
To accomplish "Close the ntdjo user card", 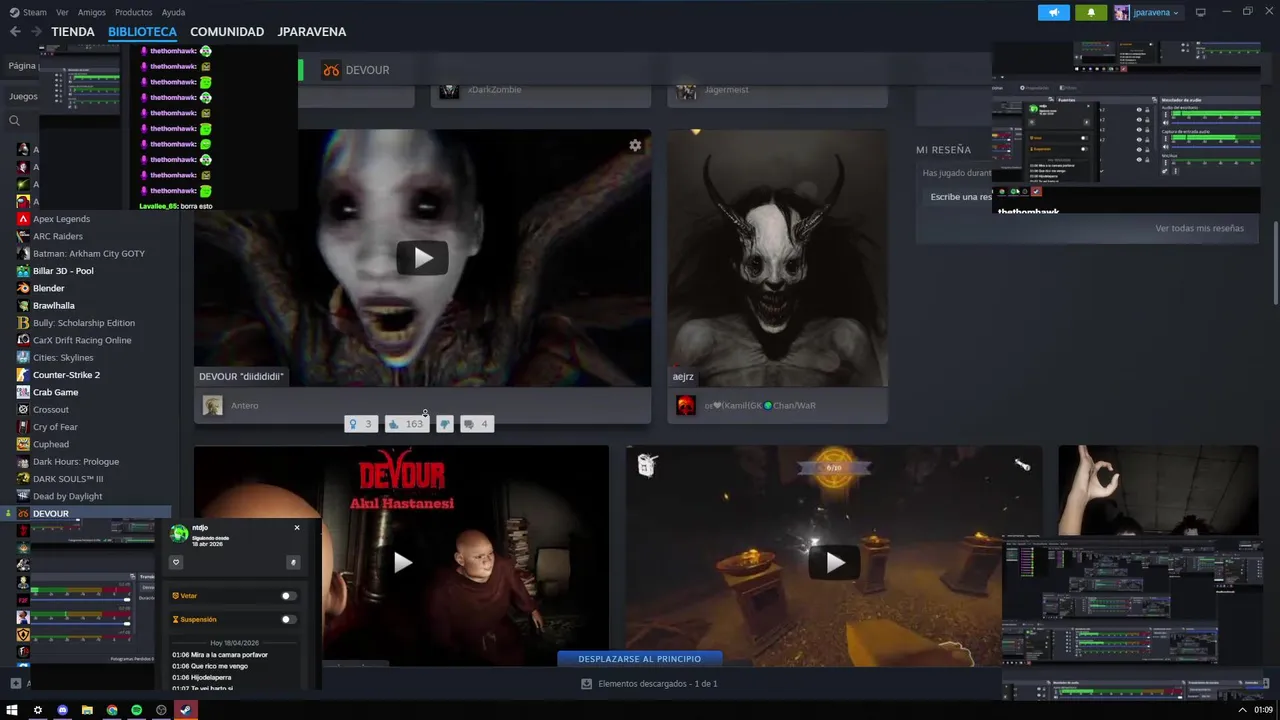I will 297,528.
